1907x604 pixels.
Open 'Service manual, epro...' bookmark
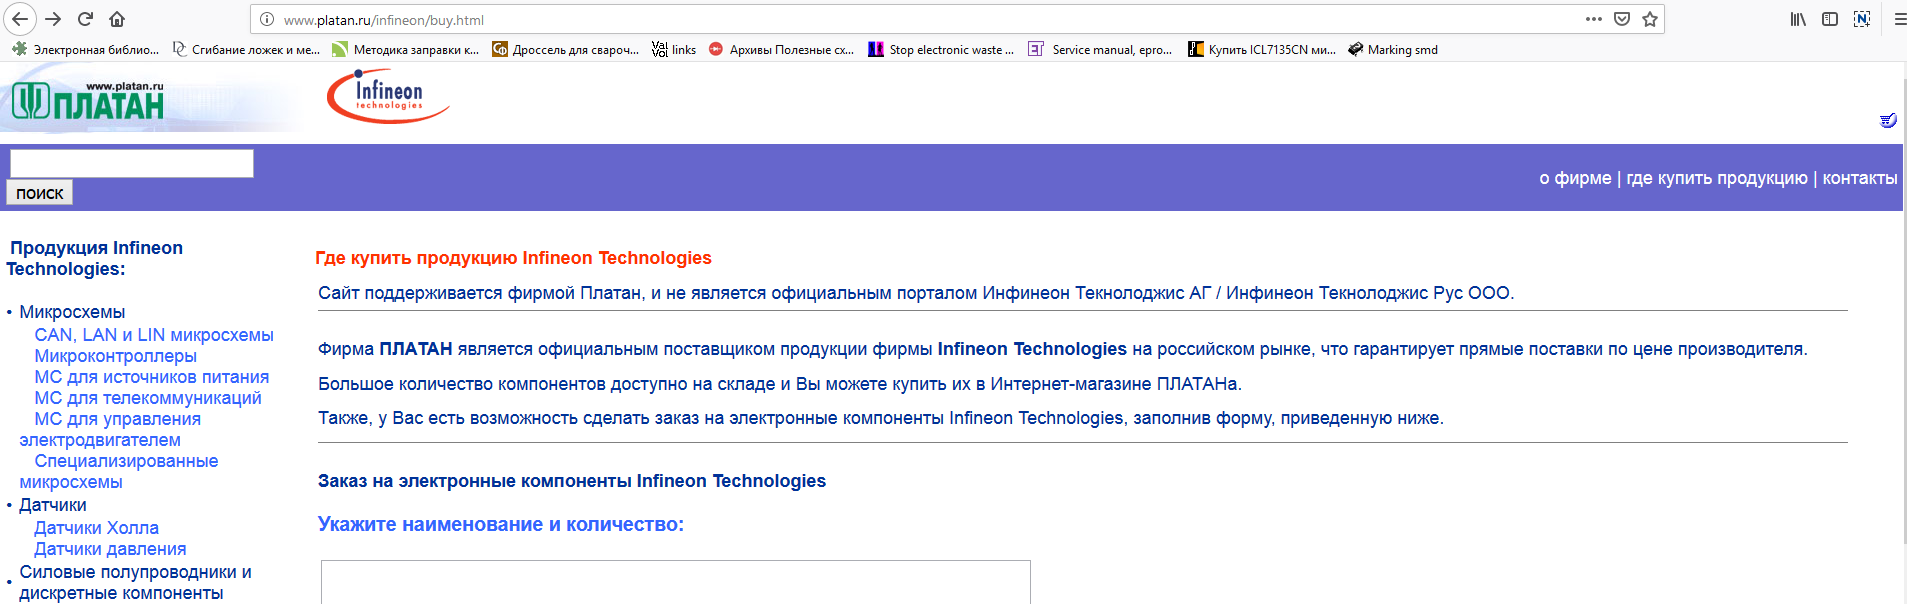(x=1101, y=49)
